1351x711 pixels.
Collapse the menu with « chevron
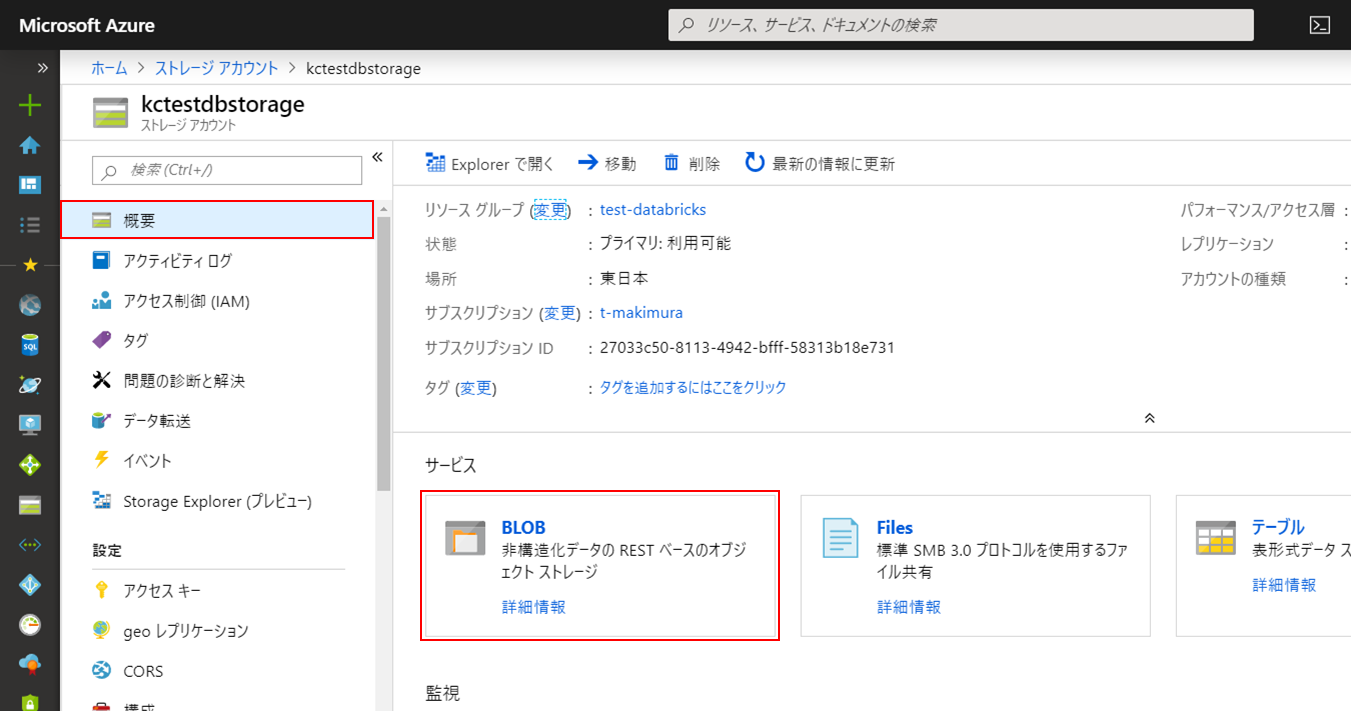click(377, 156)
